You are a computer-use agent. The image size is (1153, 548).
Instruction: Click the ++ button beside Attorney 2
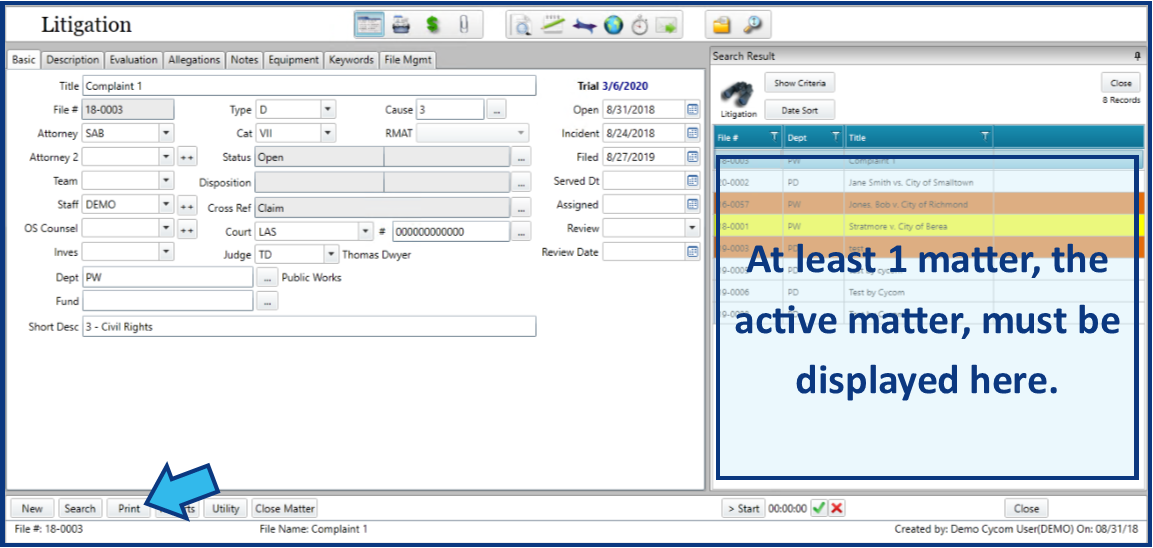point(187,157)
